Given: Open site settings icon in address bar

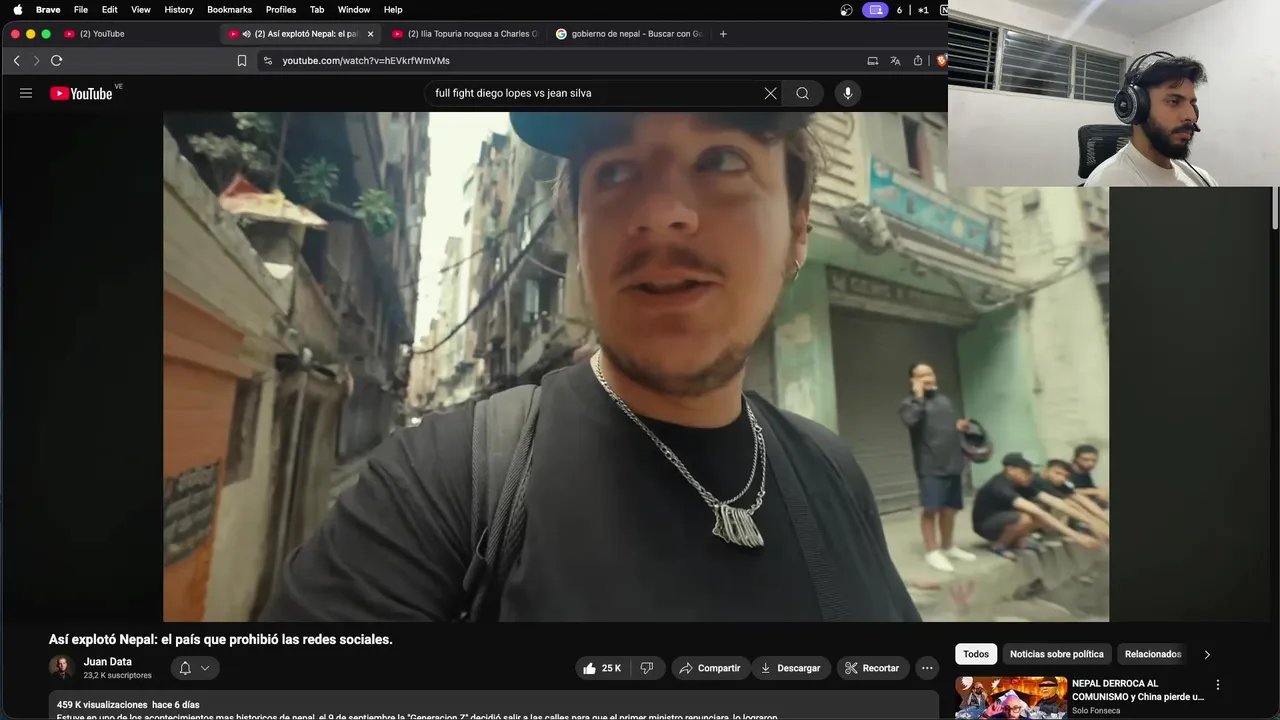Looking at the screenshot, I should (267, 61).
